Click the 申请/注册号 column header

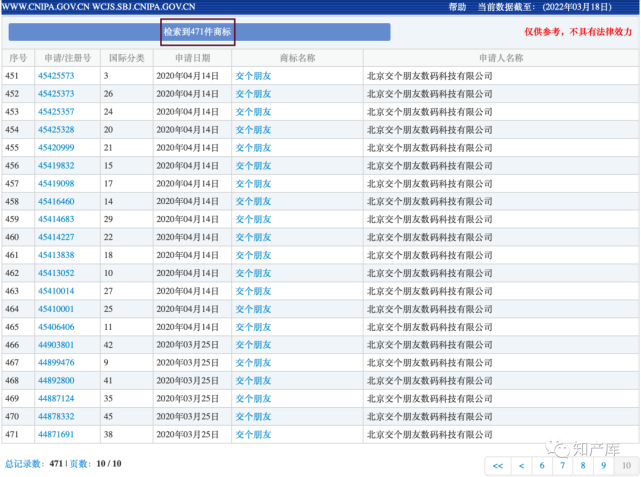click(67, 58)
